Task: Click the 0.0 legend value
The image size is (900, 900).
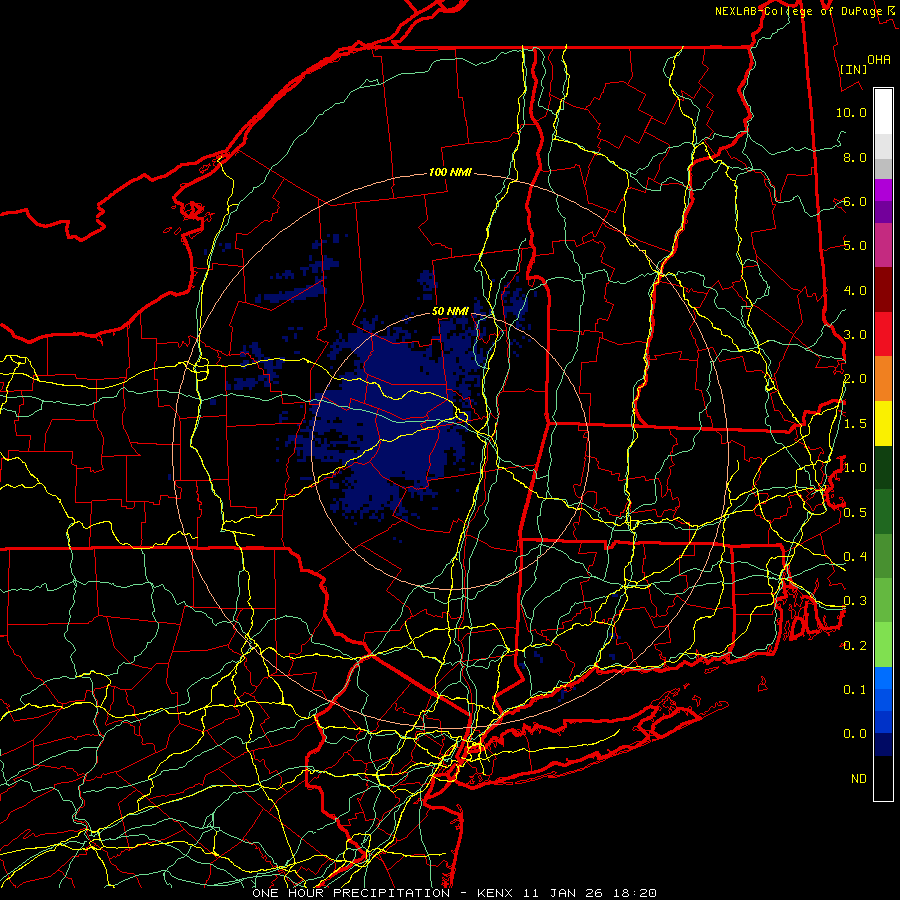Action: (x=855, y=734)
